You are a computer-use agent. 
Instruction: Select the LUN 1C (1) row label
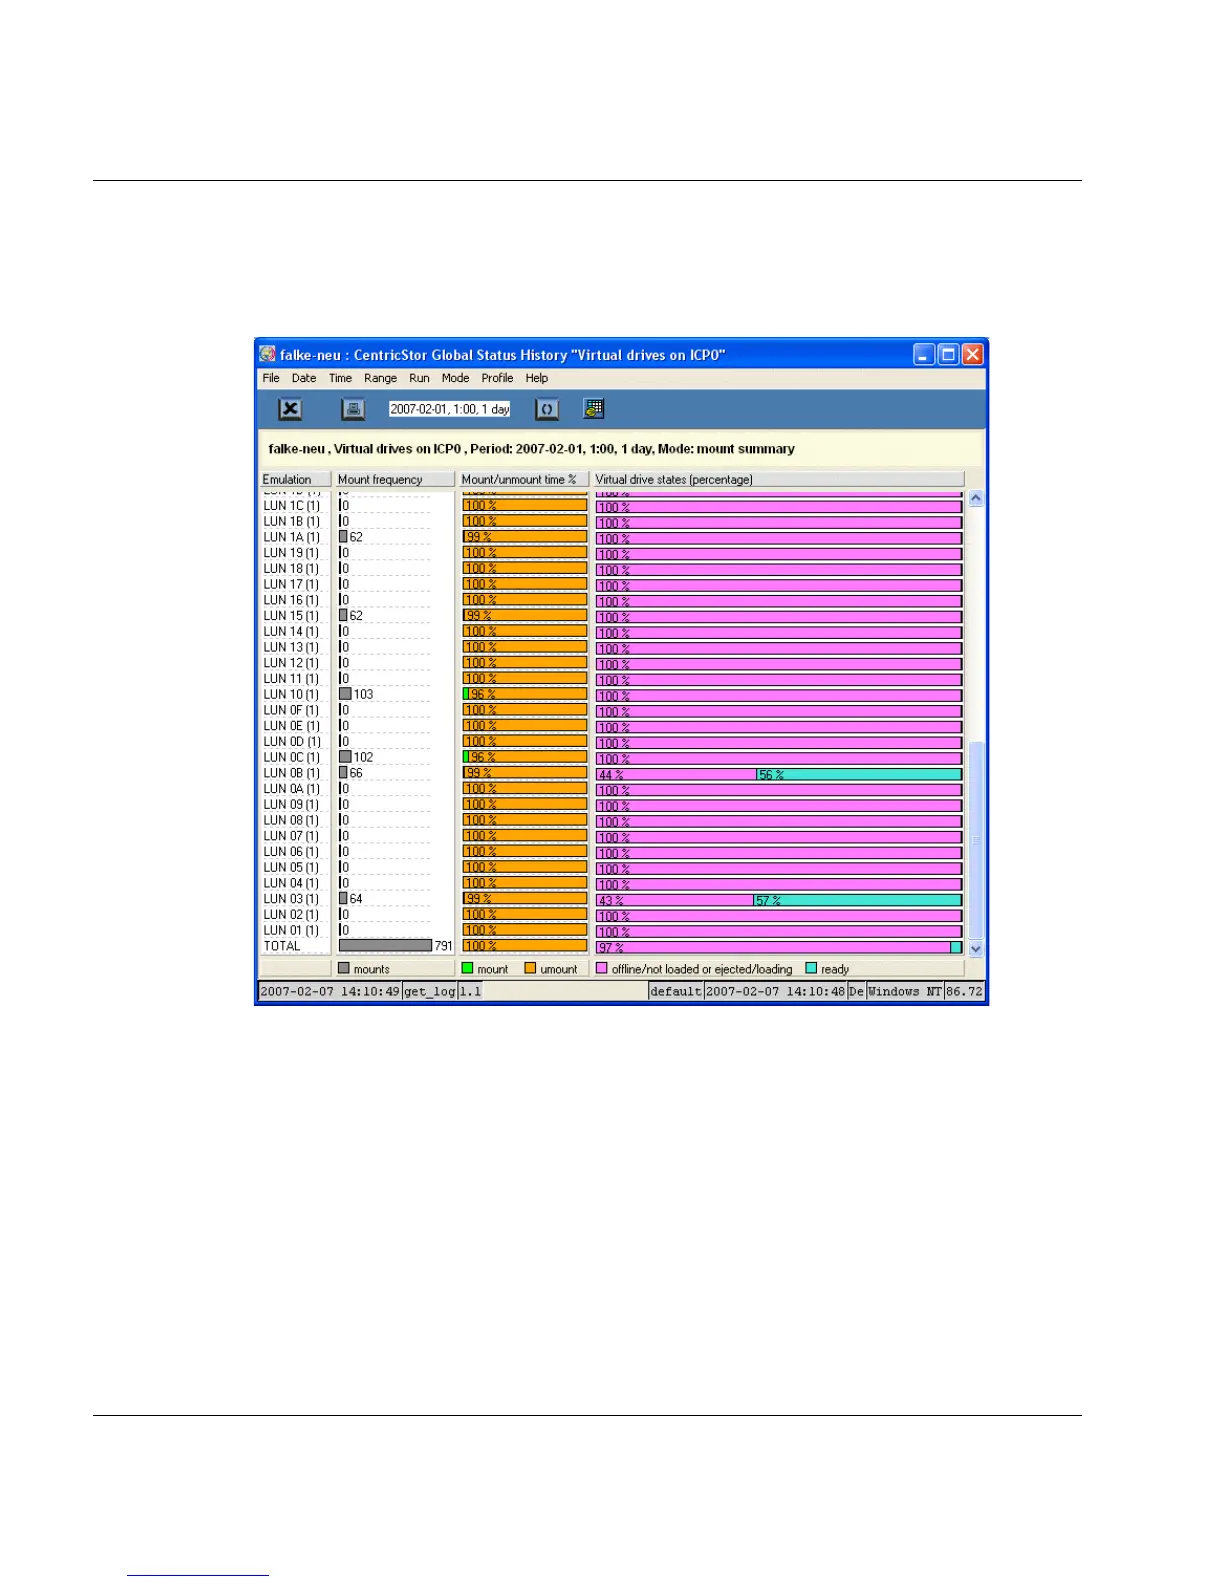(291, 506)
